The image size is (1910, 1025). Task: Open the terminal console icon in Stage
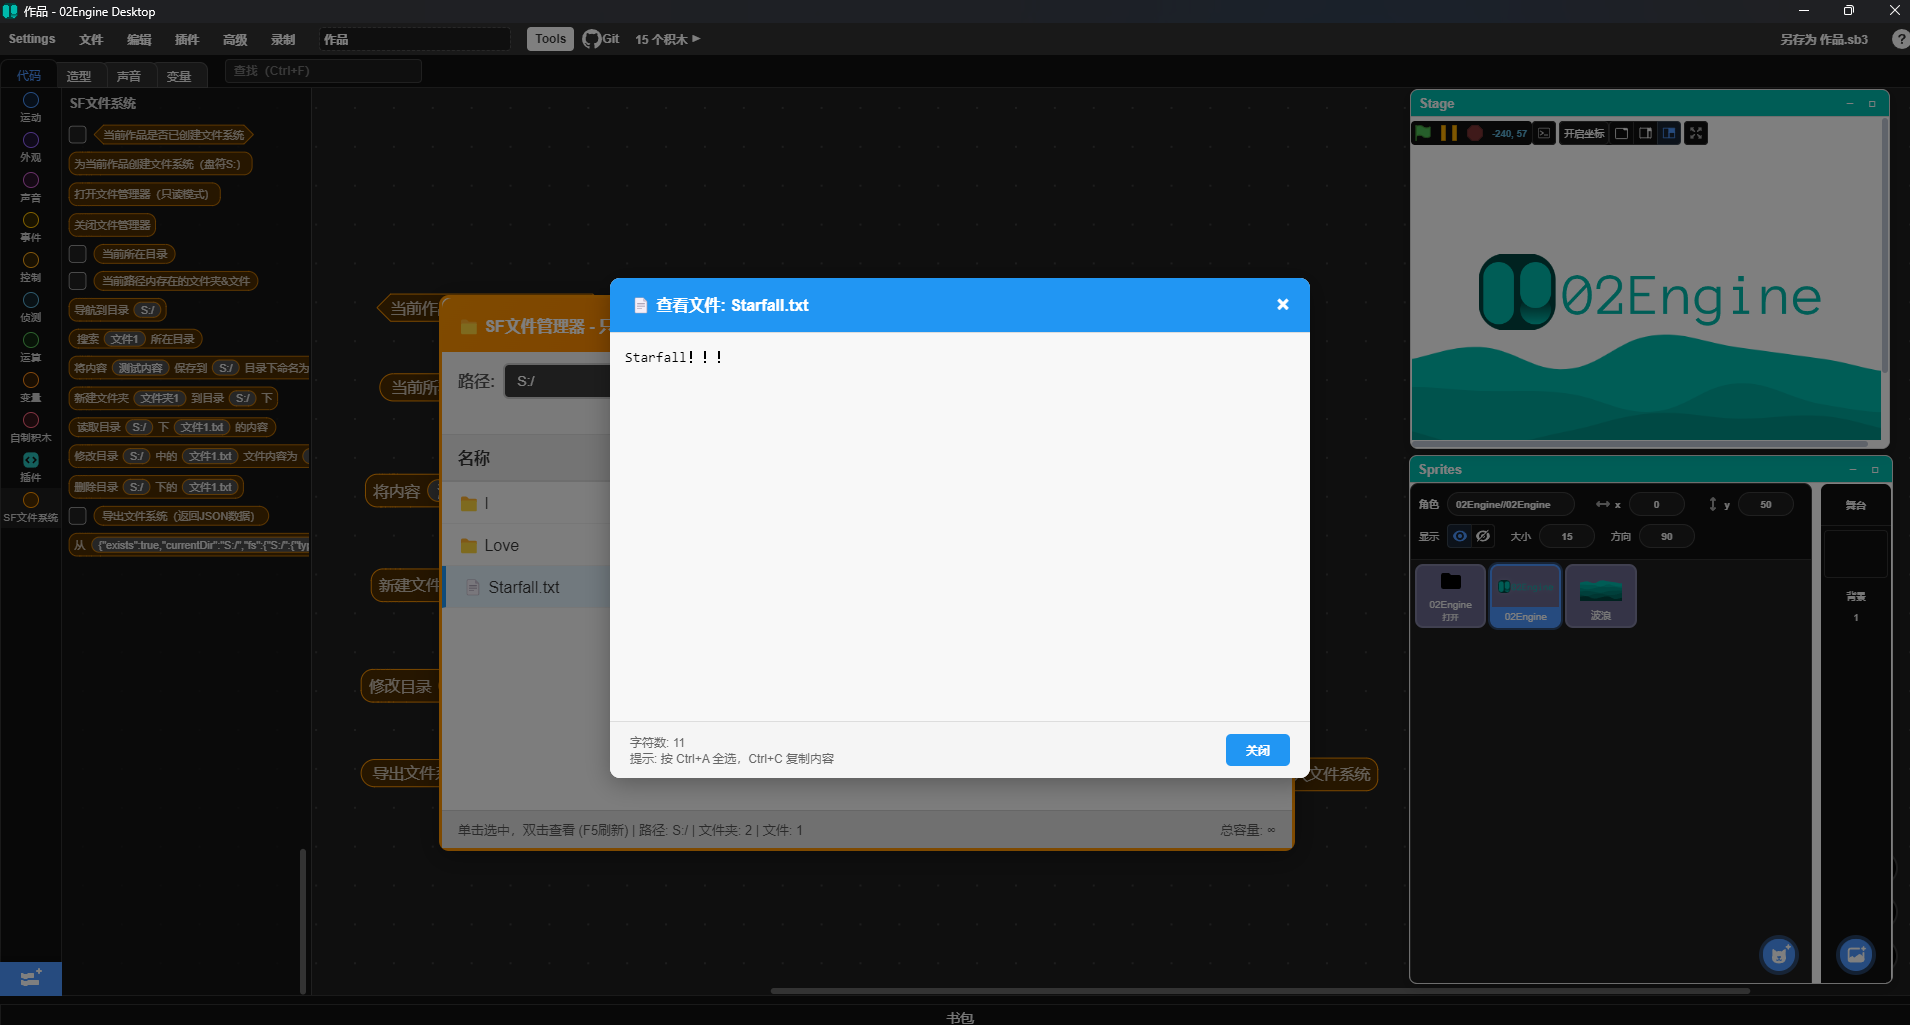tap(1545, 133)
